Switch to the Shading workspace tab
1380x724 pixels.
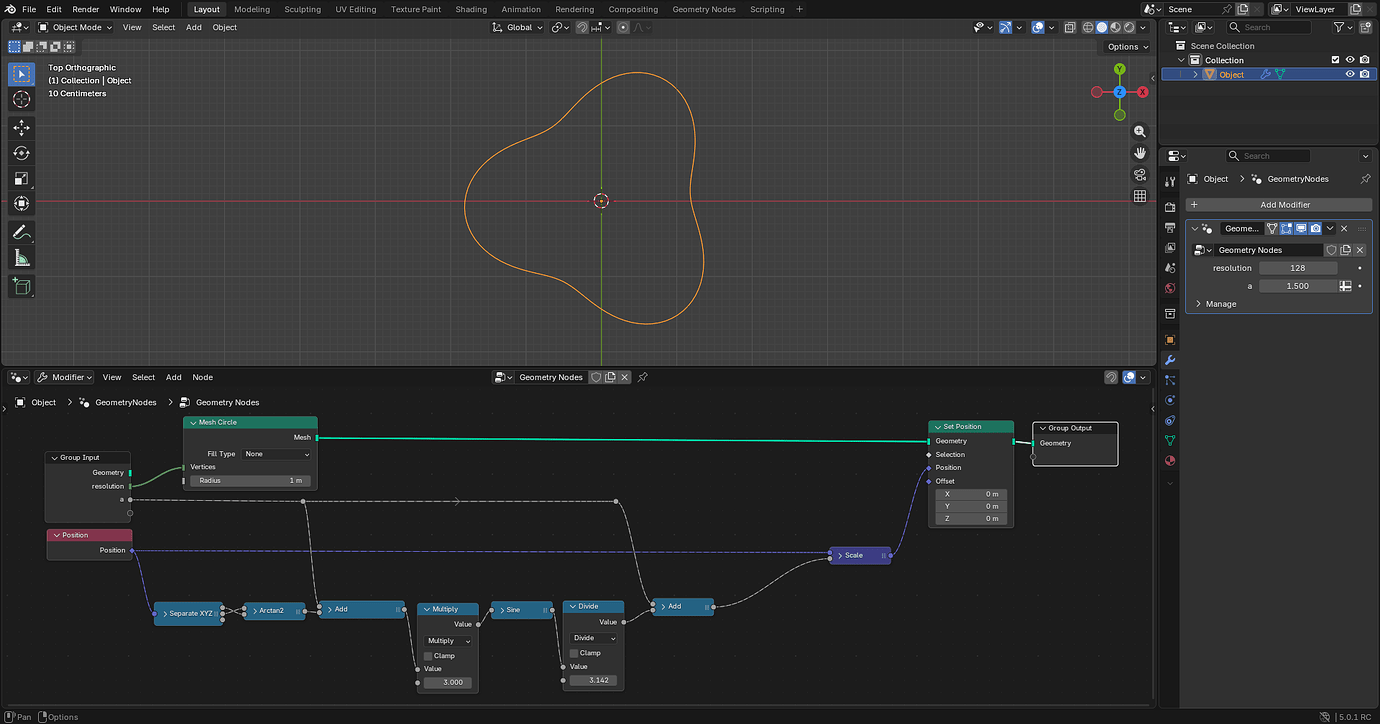(x=471, y=9)
